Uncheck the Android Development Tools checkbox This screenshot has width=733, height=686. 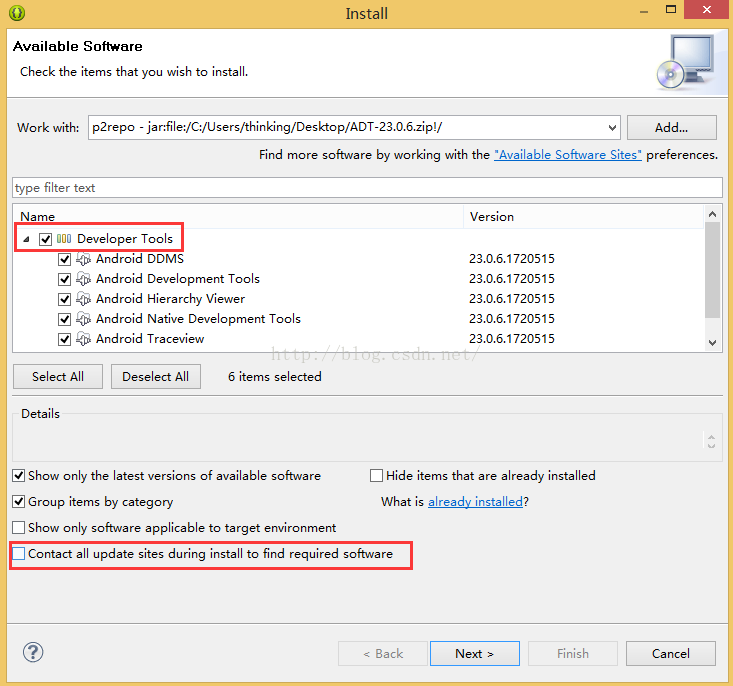tap(65, 279)
